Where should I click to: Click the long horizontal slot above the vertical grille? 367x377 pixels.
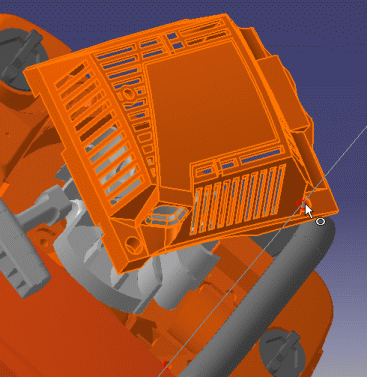click(x=260, y=156)
